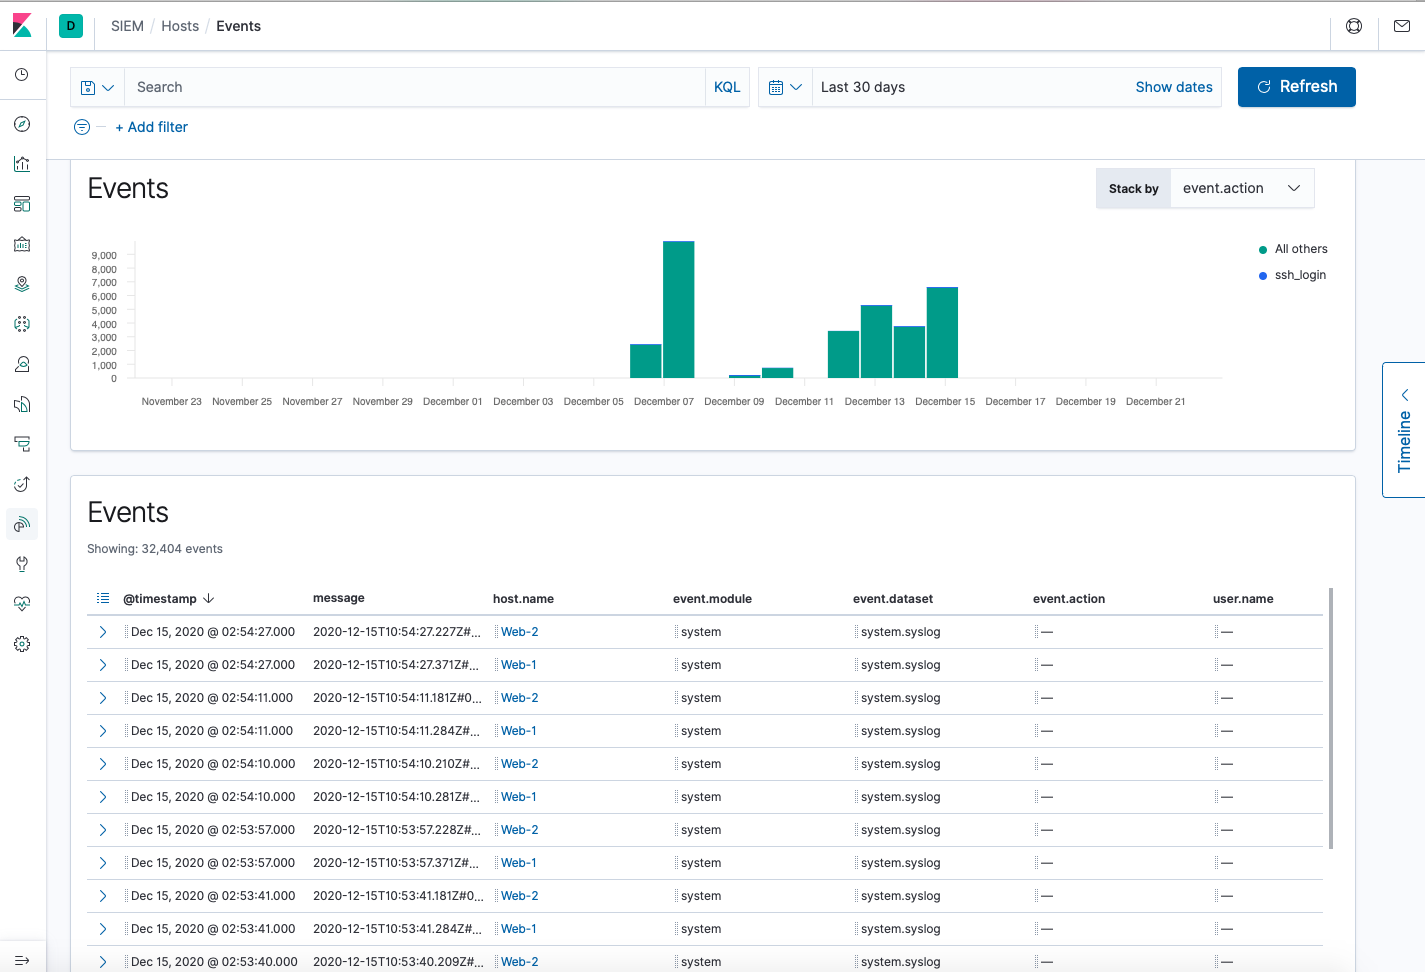Screen dimensions: 1425x972
Task: Expand event row with message 10:53:57.228Z
Action: 102,830
